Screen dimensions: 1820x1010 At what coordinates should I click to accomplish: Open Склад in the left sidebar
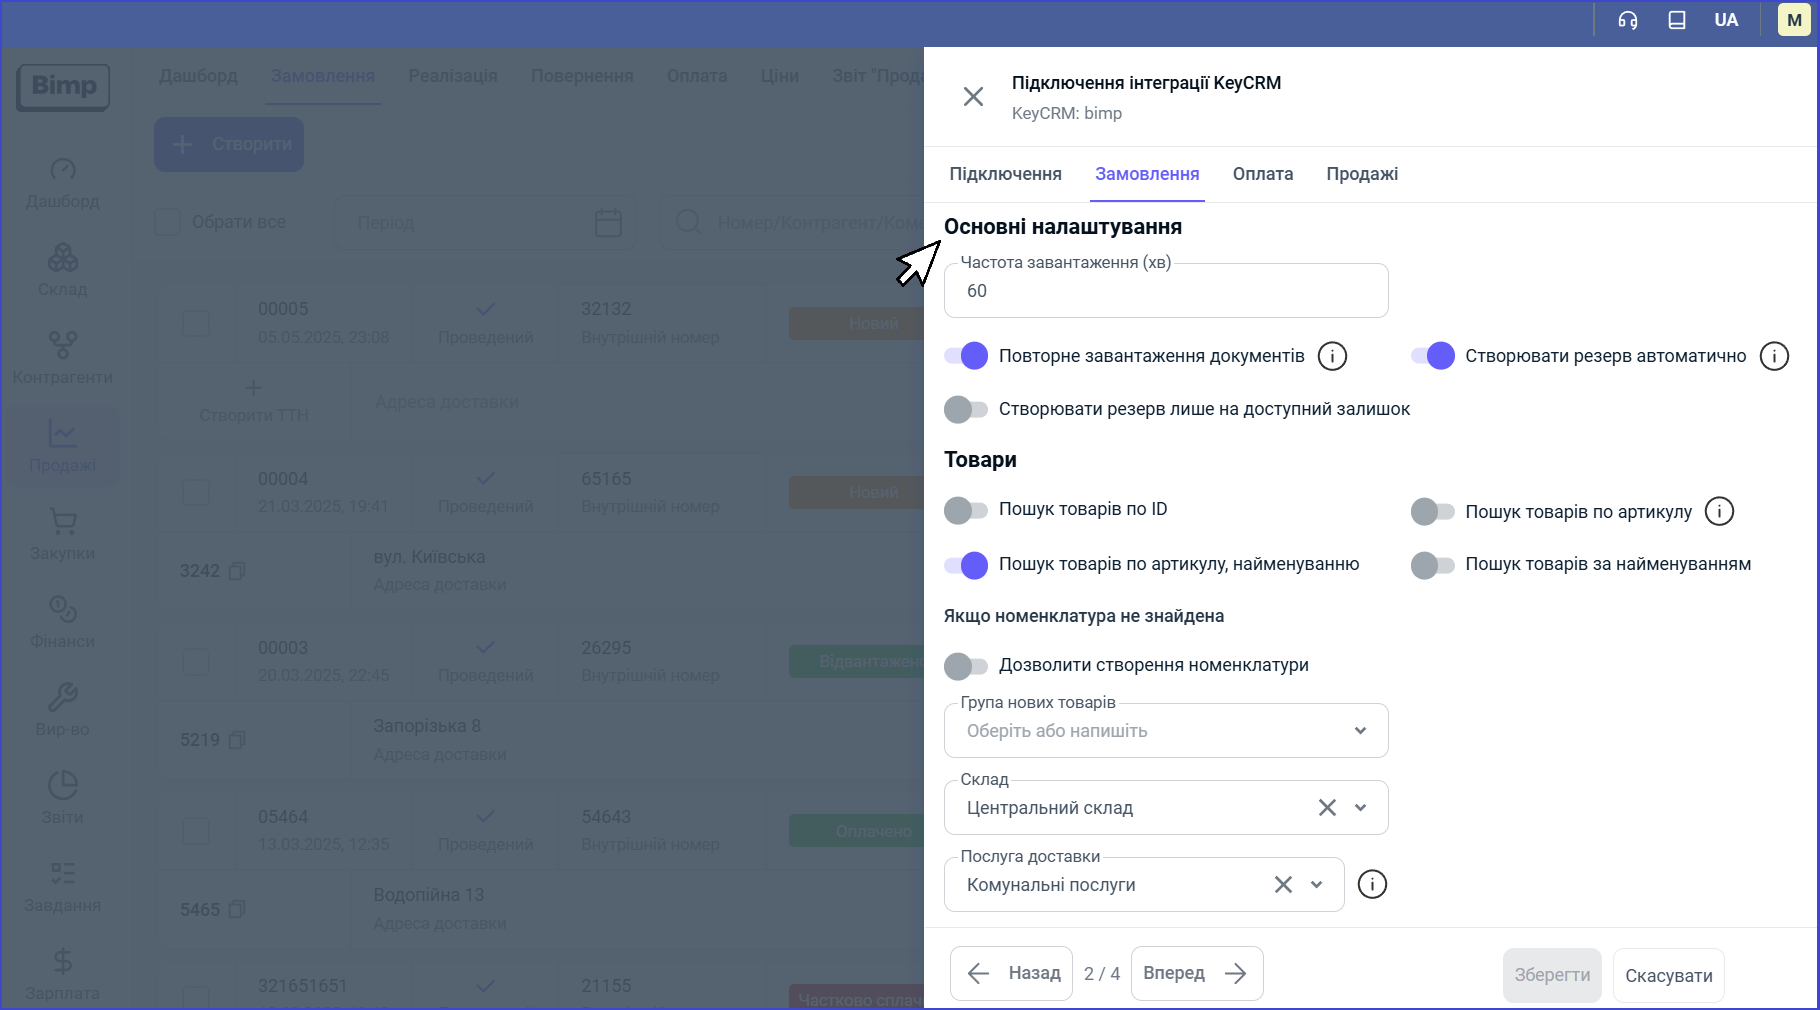click(x=63, y=271)
